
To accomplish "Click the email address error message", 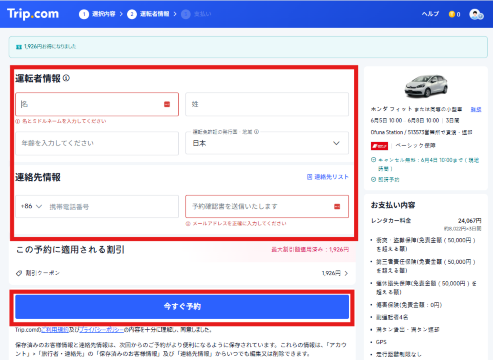I will pyautogui.click(x=239, y=224).
